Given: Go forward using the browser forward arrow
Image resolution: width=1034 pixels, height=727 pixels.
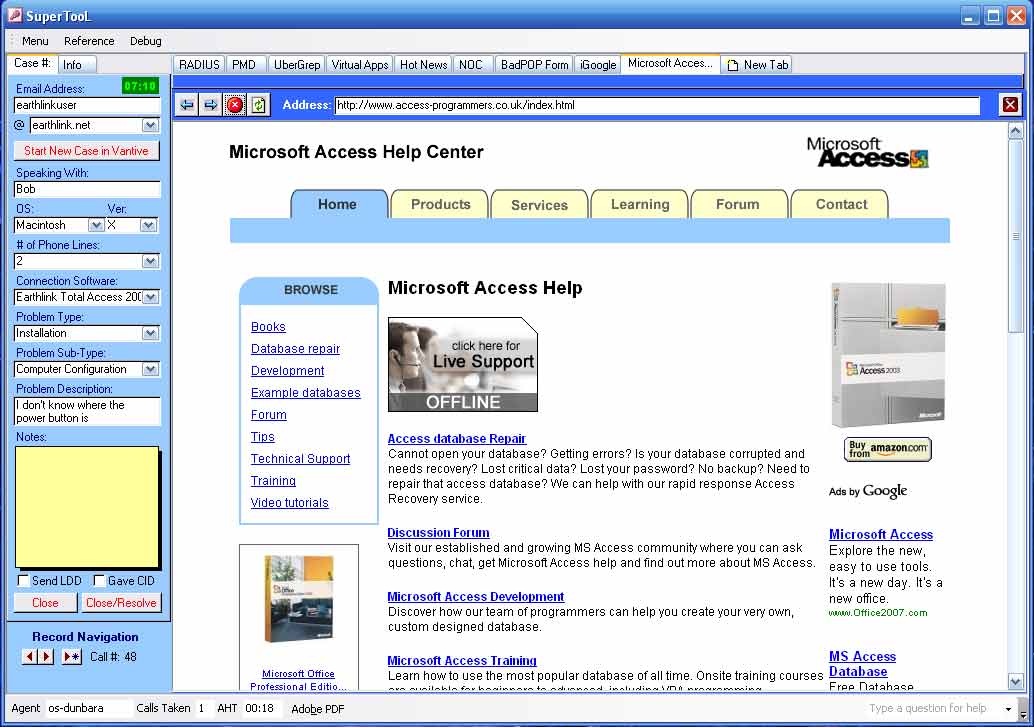Looking at the screenshot, I should (x=210, y=105).
